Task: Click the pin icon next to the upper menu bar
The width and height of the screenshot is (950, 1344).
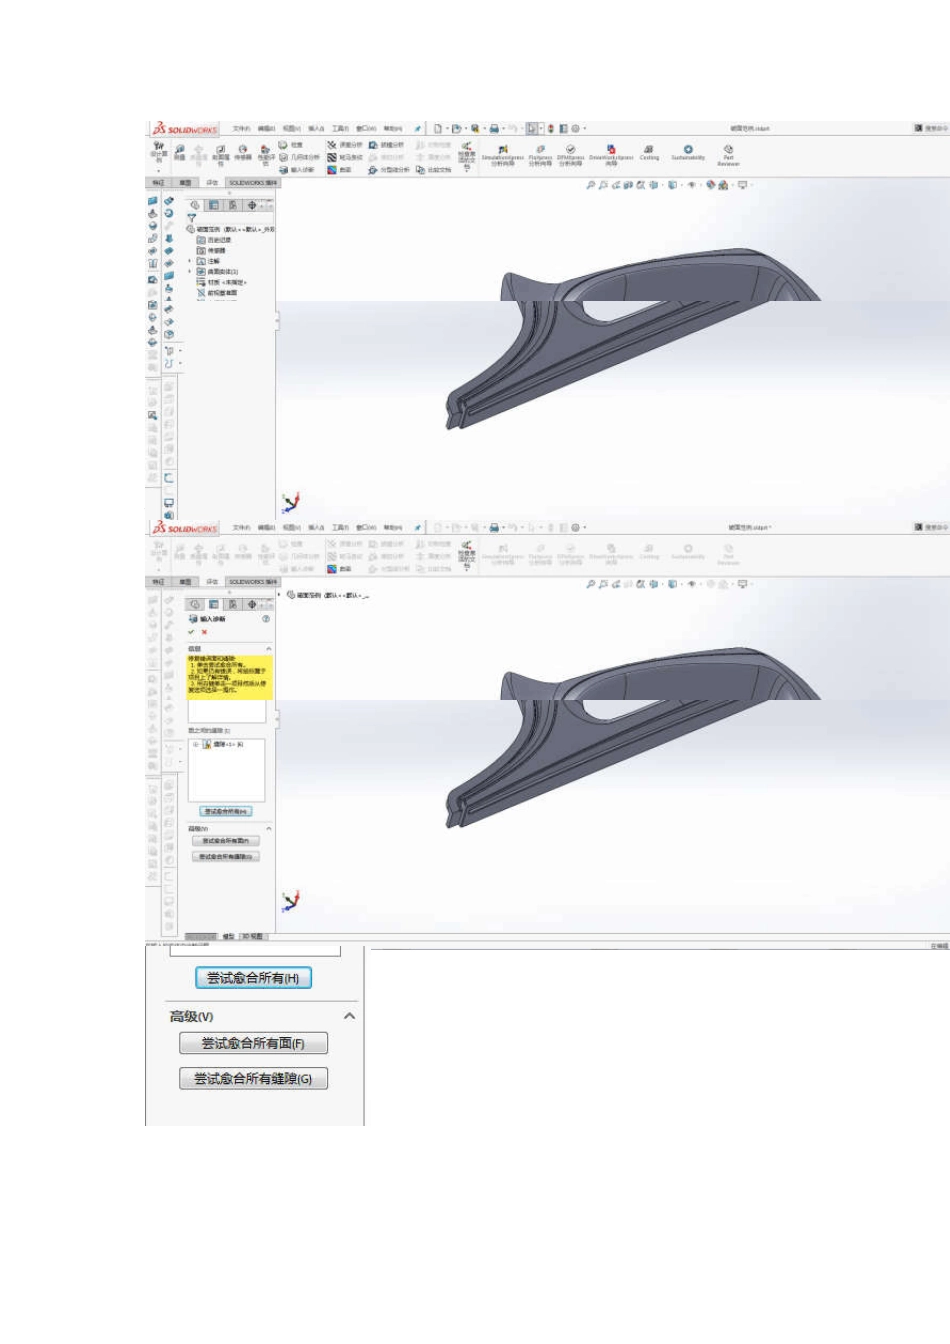Action: tap(418, 129)
